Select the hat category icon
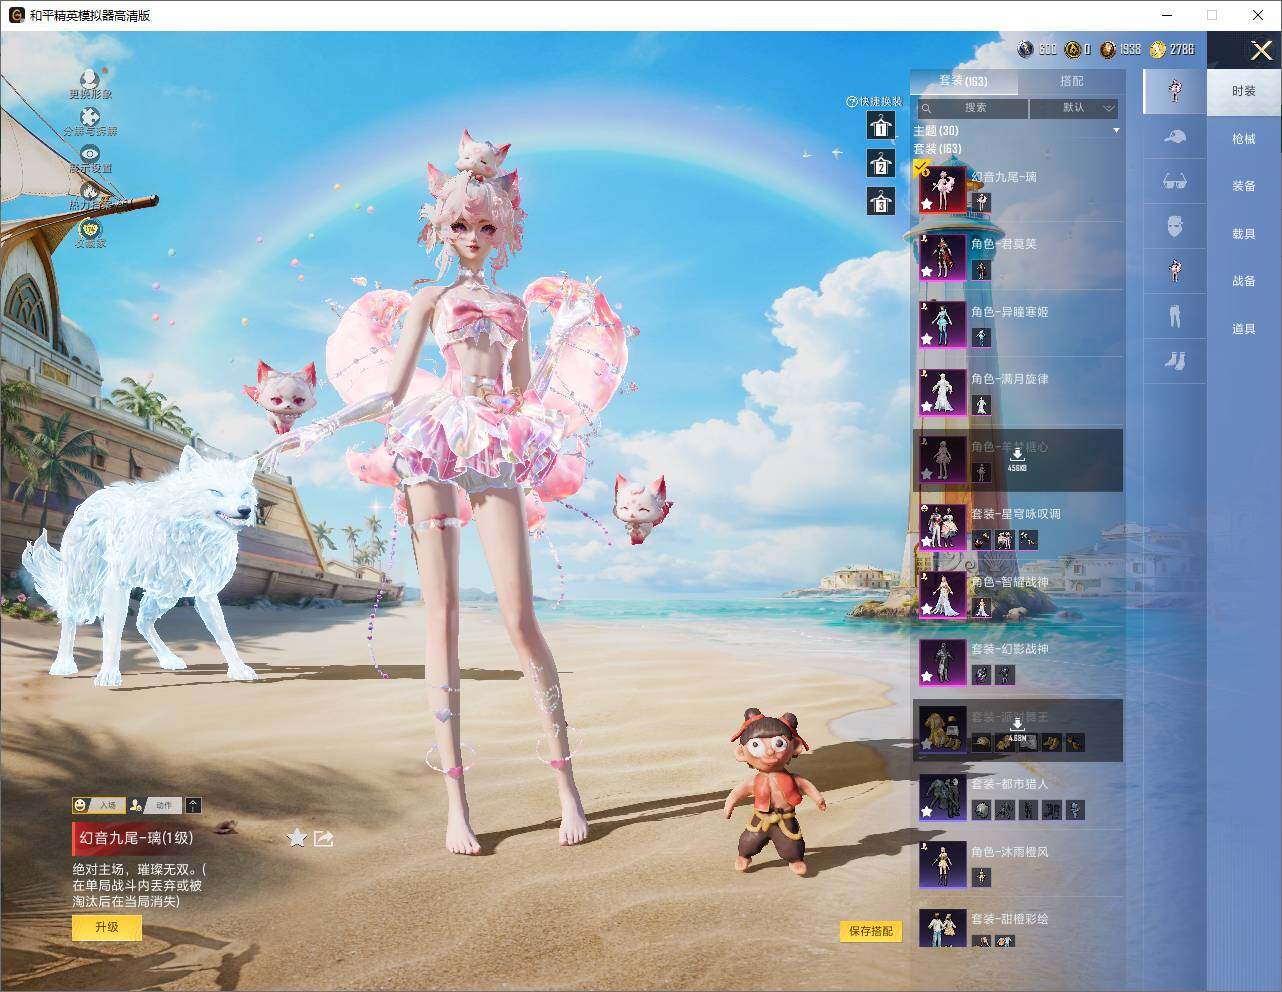The height and width of the screenshot is (992, 1282). tap(1175, 137)
